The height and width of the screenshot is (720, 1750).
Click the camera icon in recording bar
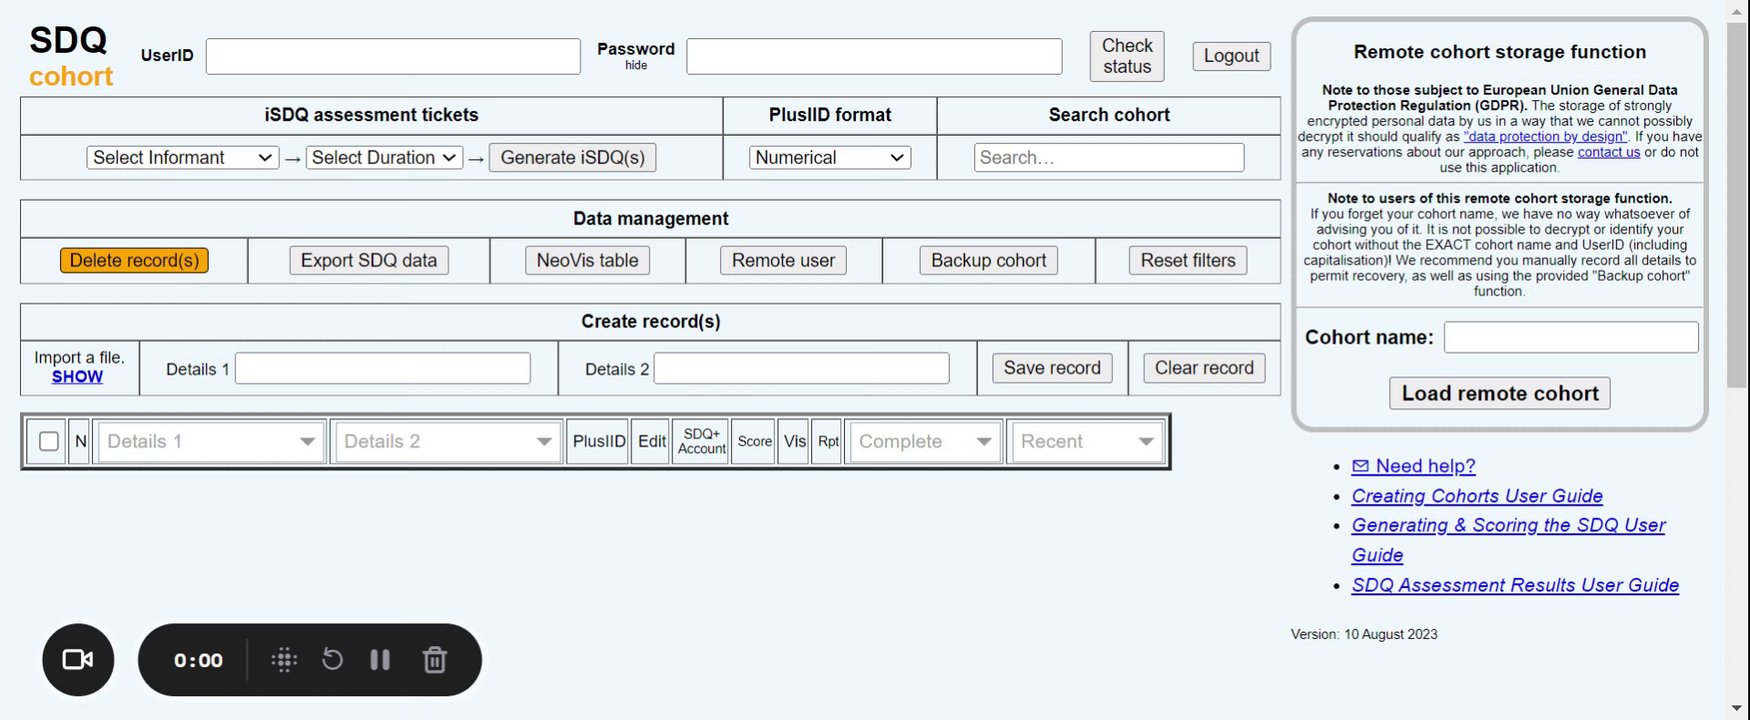78,660
